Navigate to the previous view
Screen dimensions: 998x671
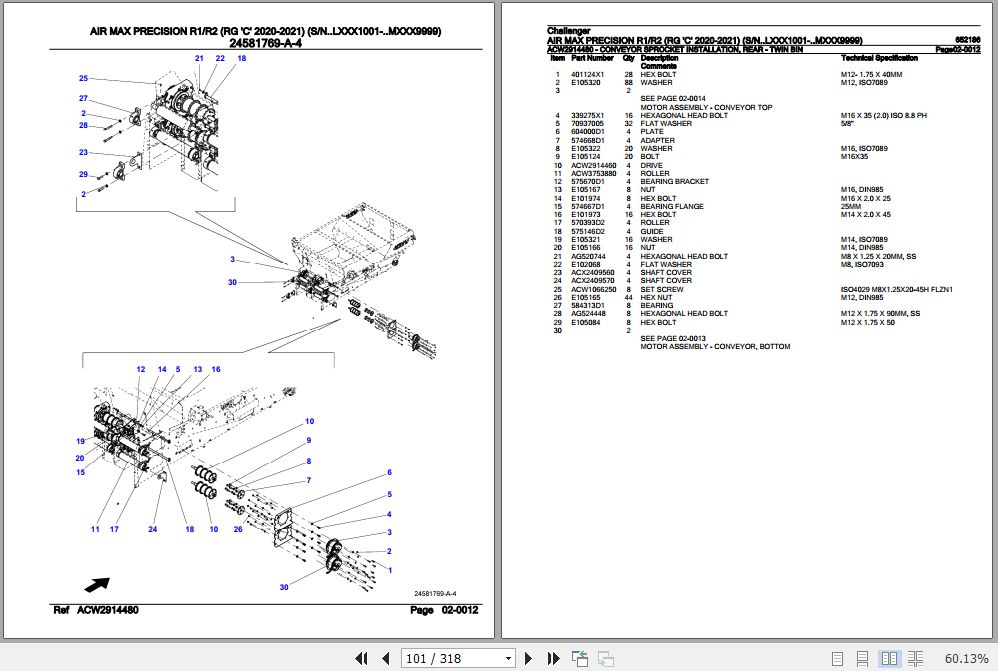tap(580, 658)
